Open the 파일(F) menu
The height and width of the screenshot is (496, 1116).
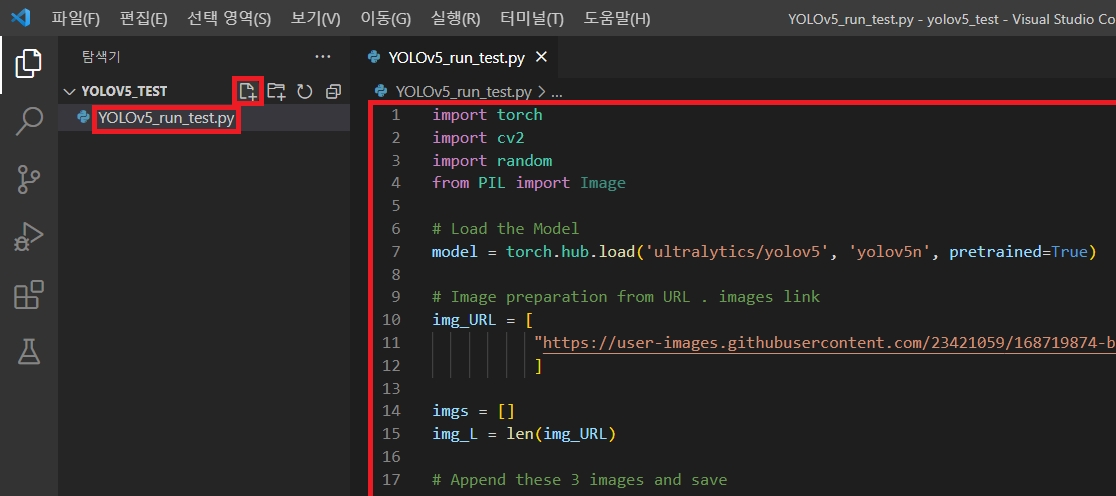(x=76, y=19)
